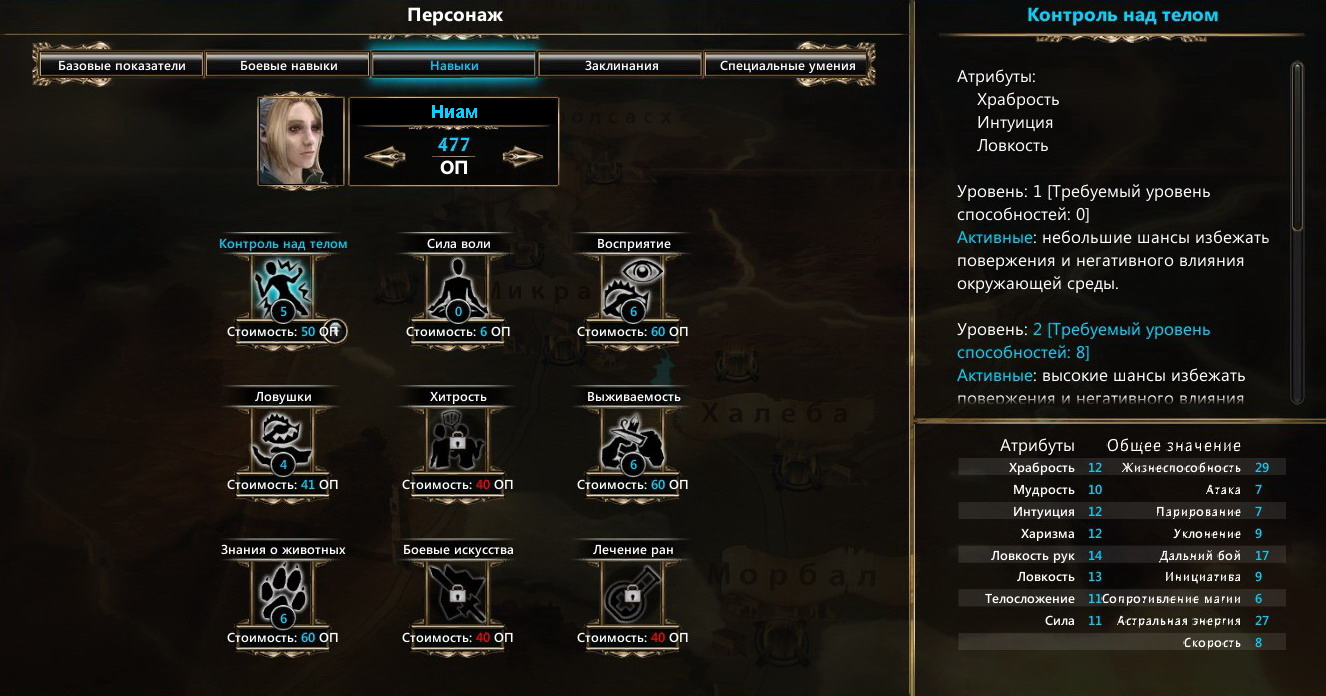Select the locked Боевые искусства skill icon
The image size is (1326, 696).
[458, 593]
